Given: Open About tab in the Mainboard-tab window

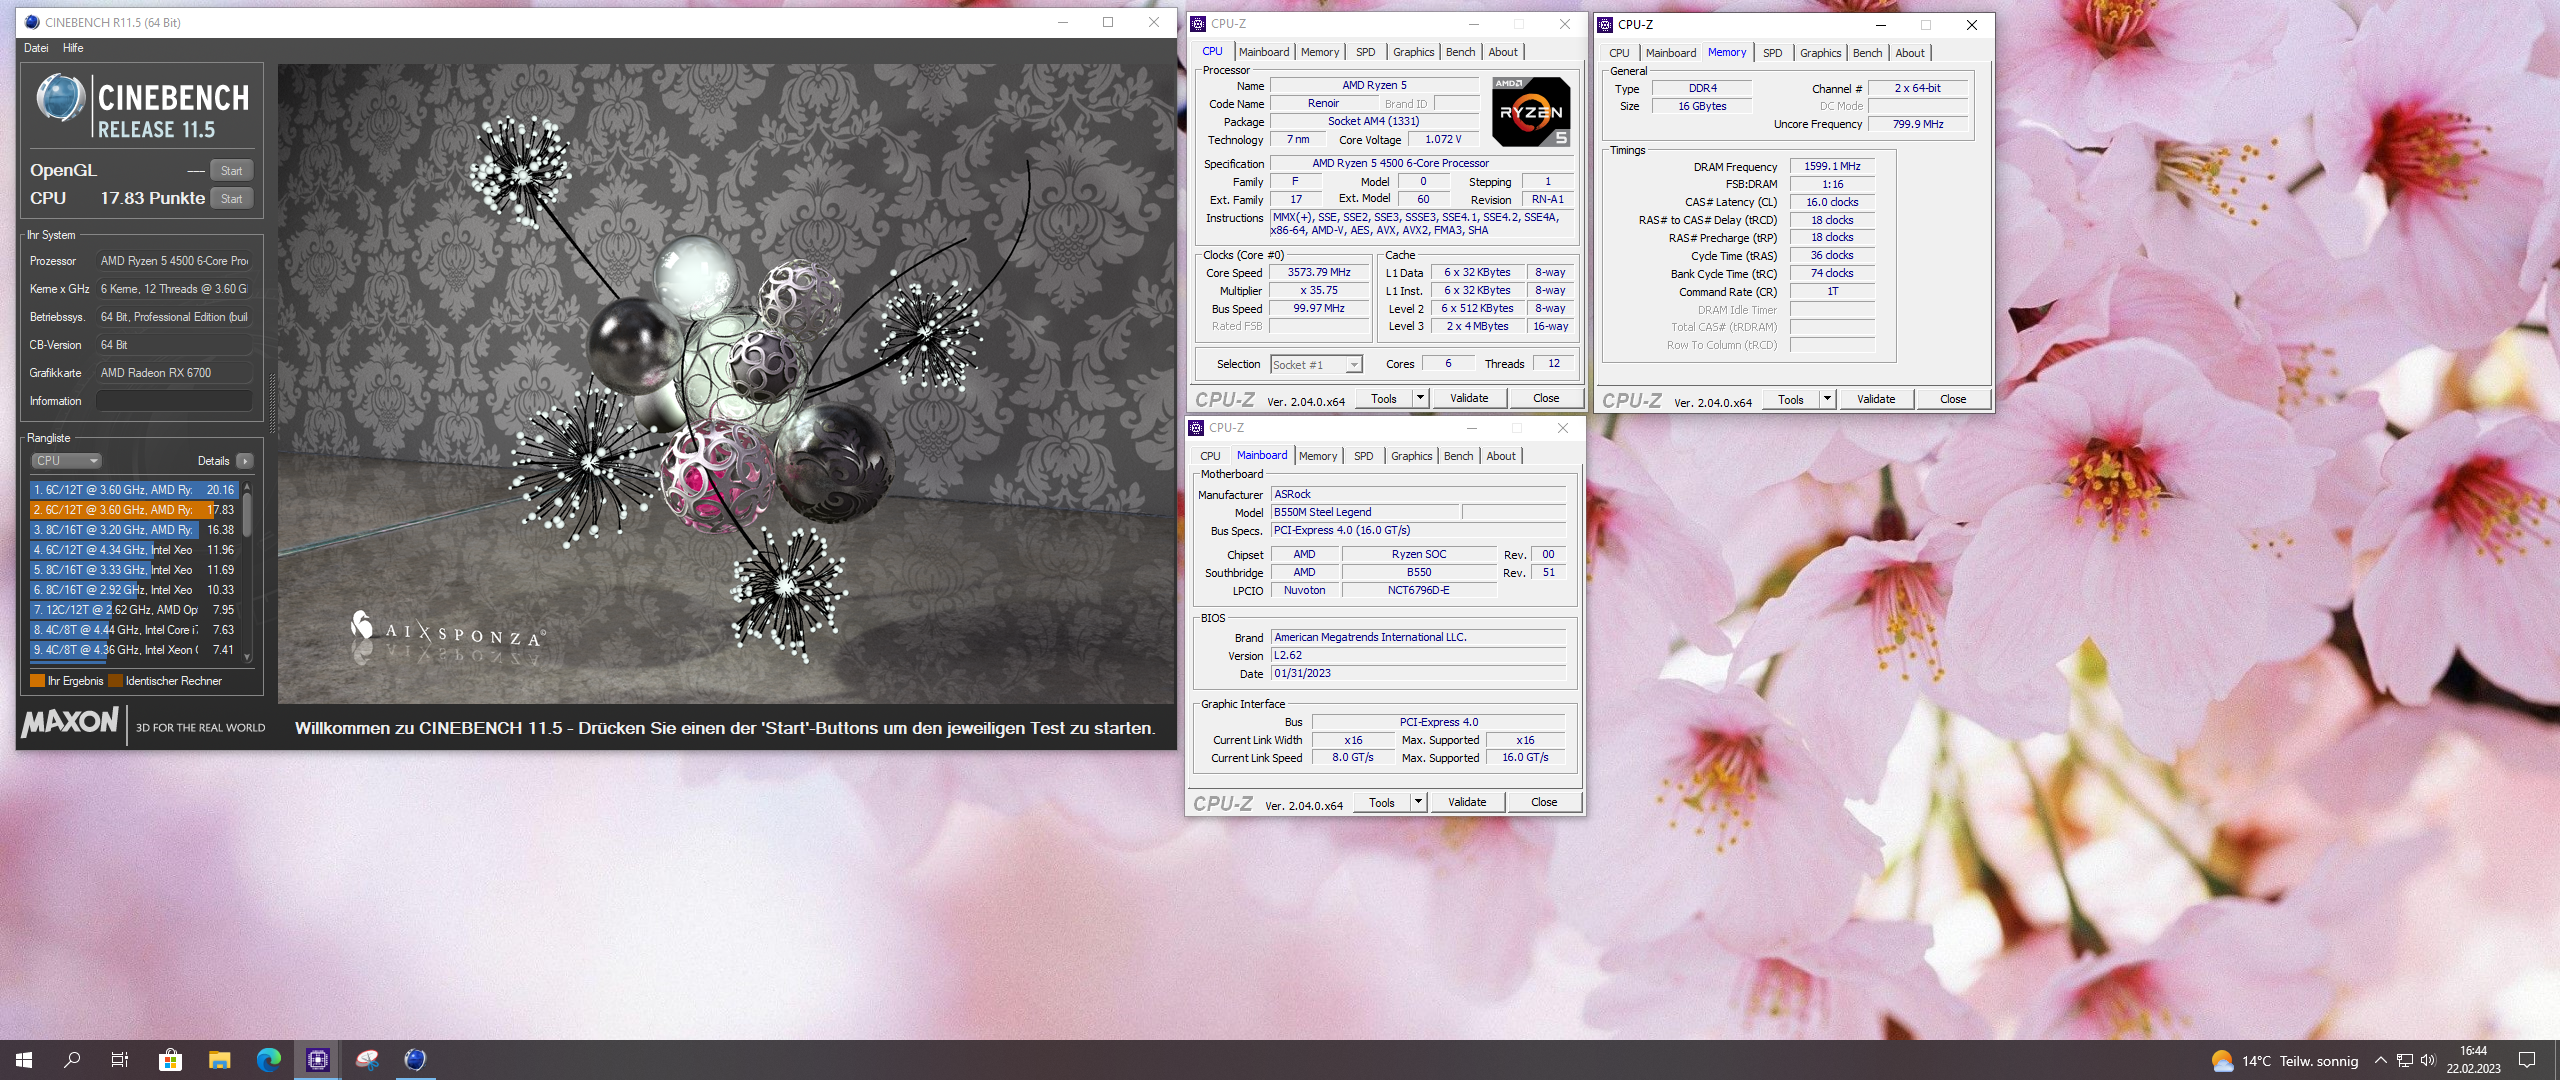Looking at the screenshot, I should (x=1501, y=456).
